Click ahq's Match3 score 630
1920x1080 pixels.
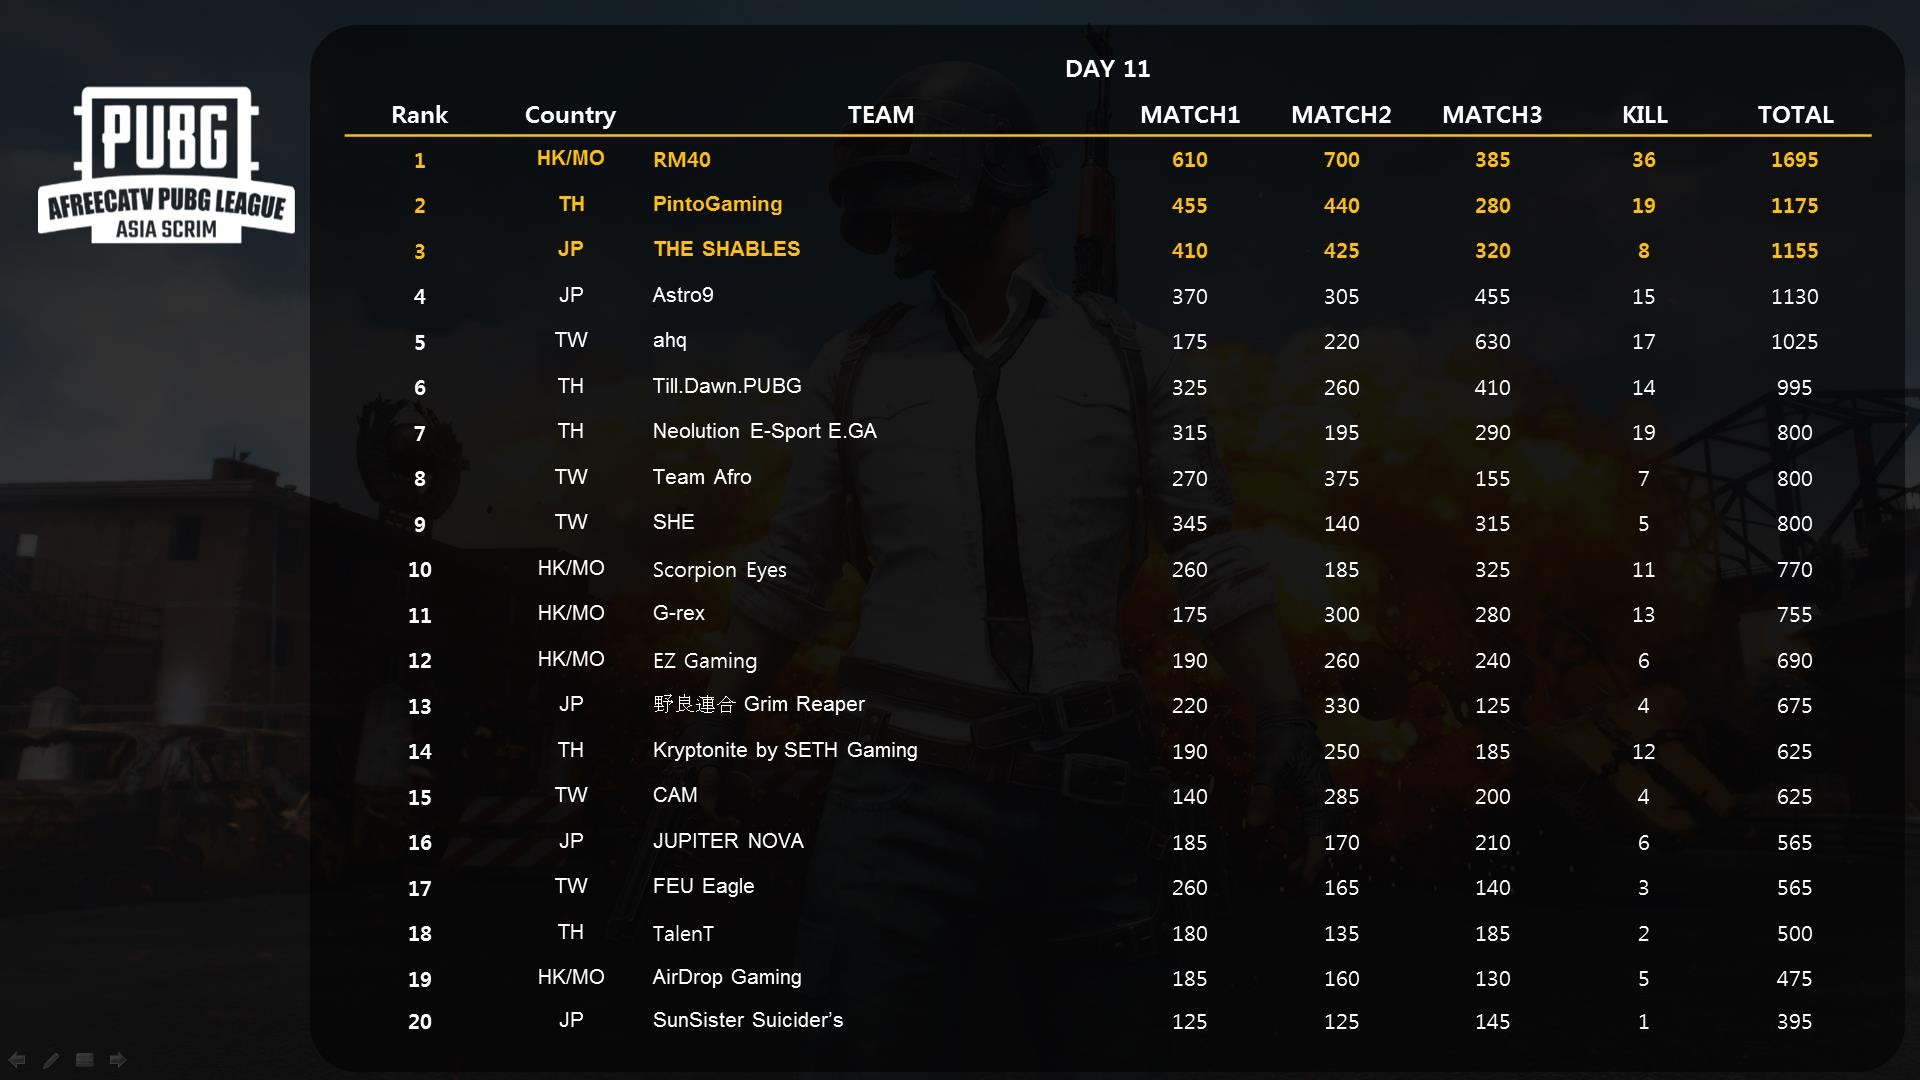click(1492, 342)
